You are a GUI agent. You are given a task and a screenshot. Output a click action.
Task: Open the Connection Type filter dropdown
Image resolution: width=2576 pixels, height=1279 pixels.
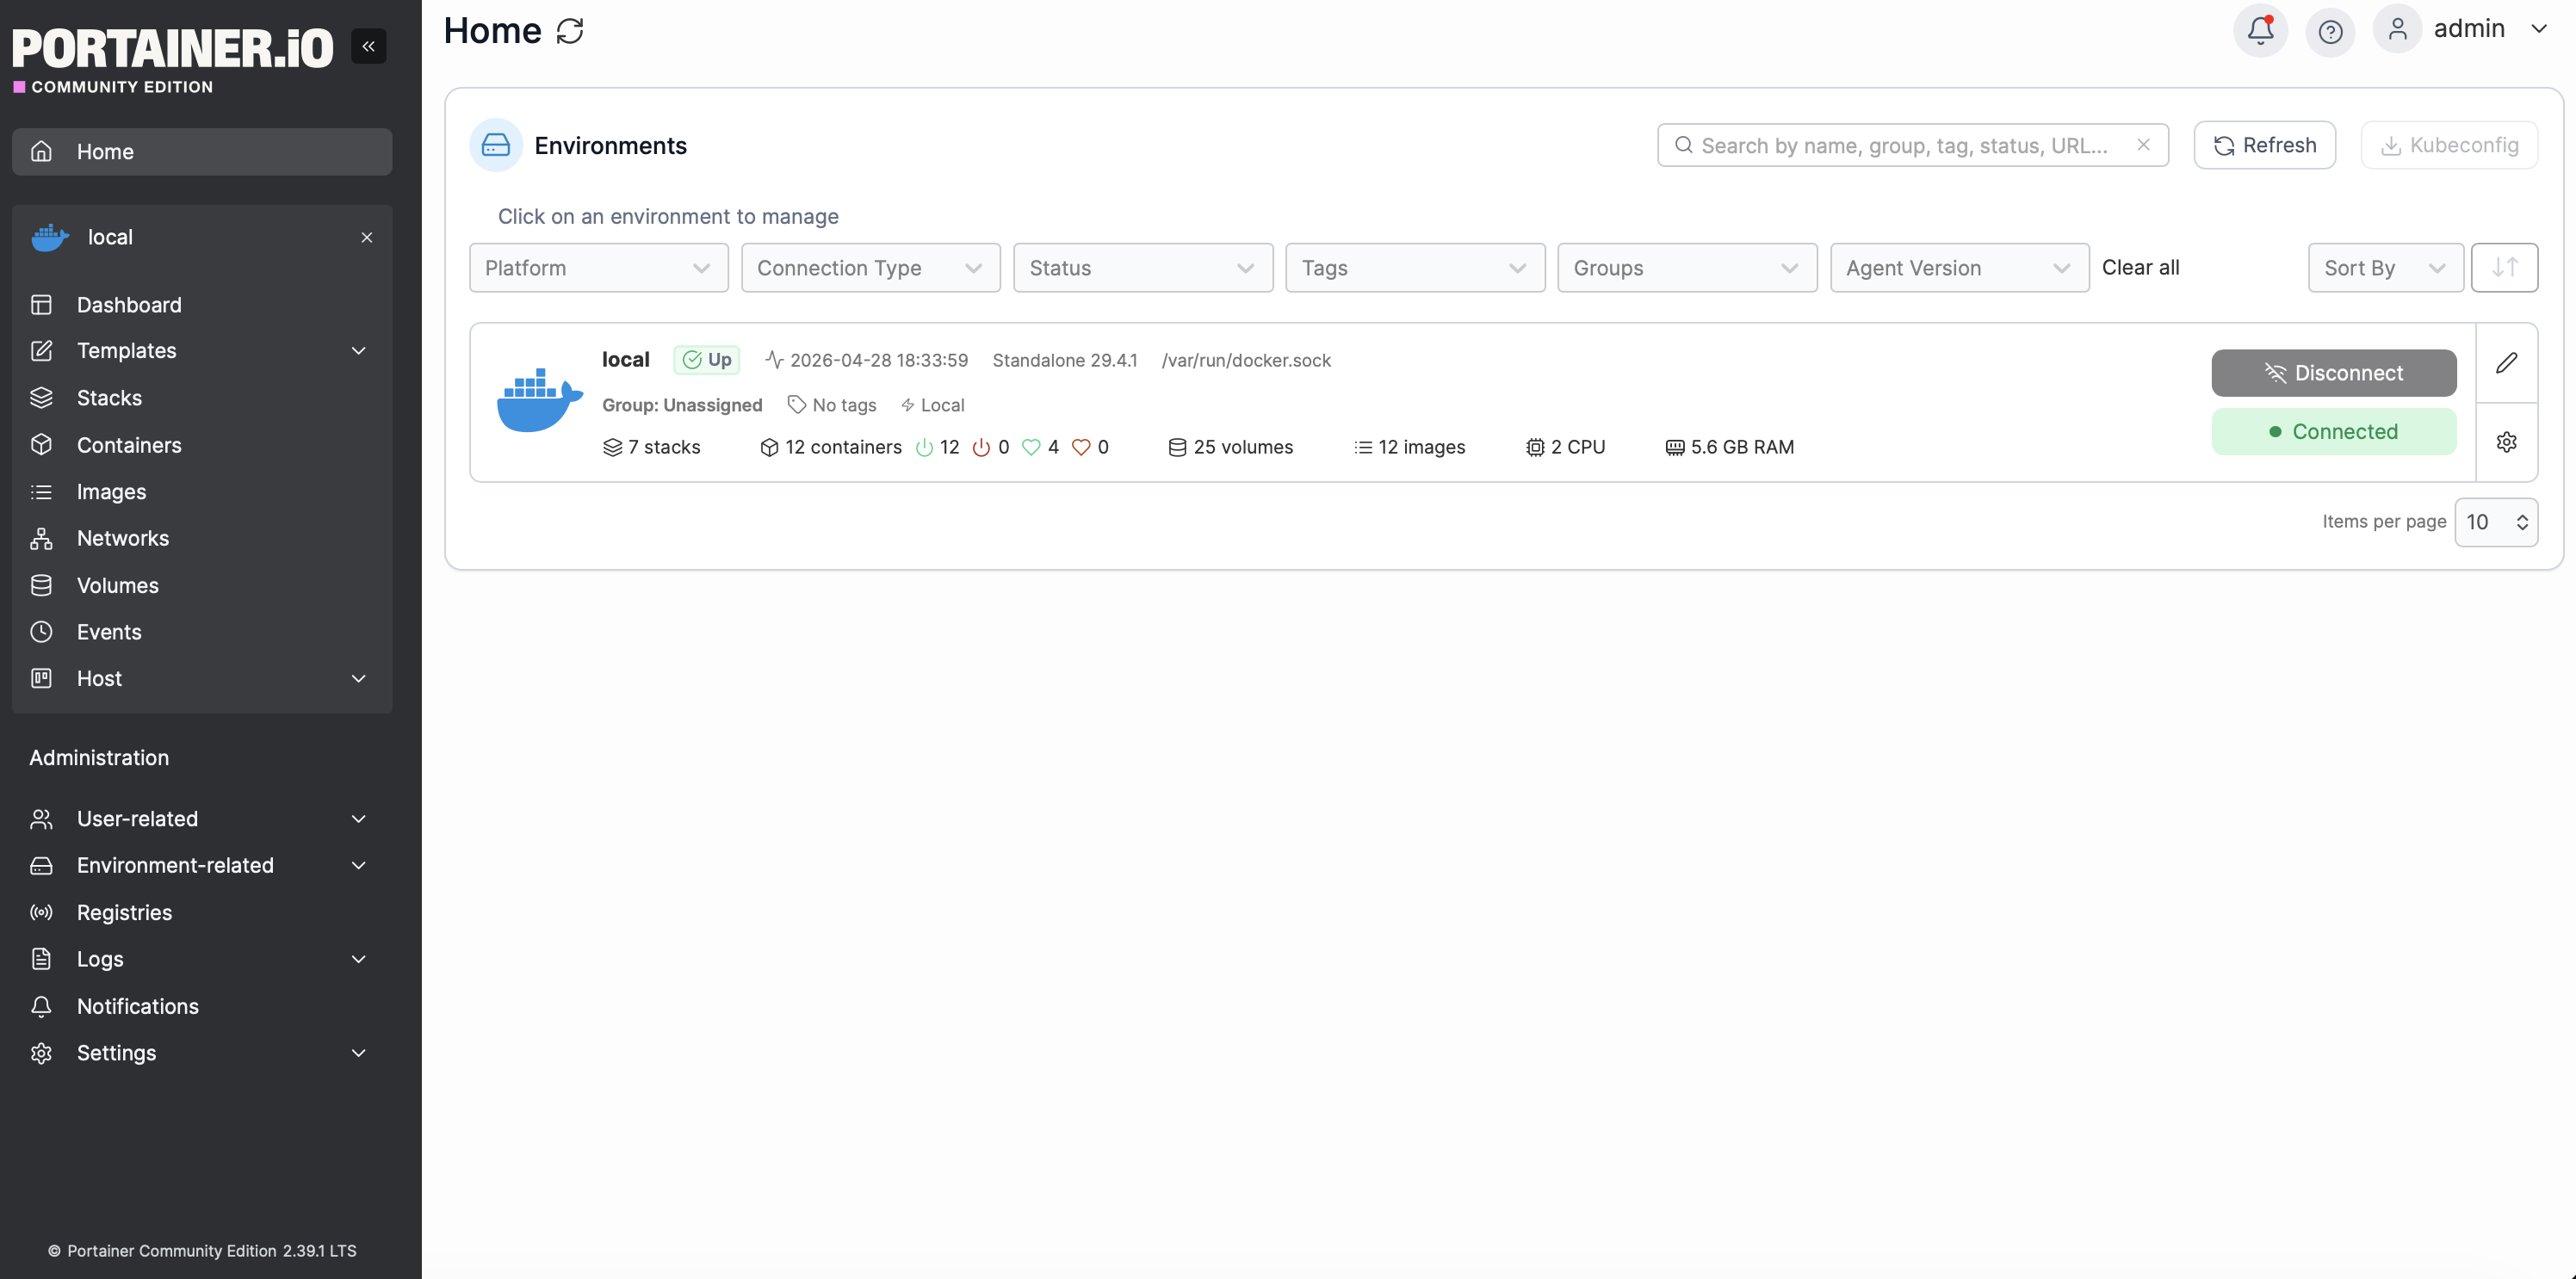point(870,268)
